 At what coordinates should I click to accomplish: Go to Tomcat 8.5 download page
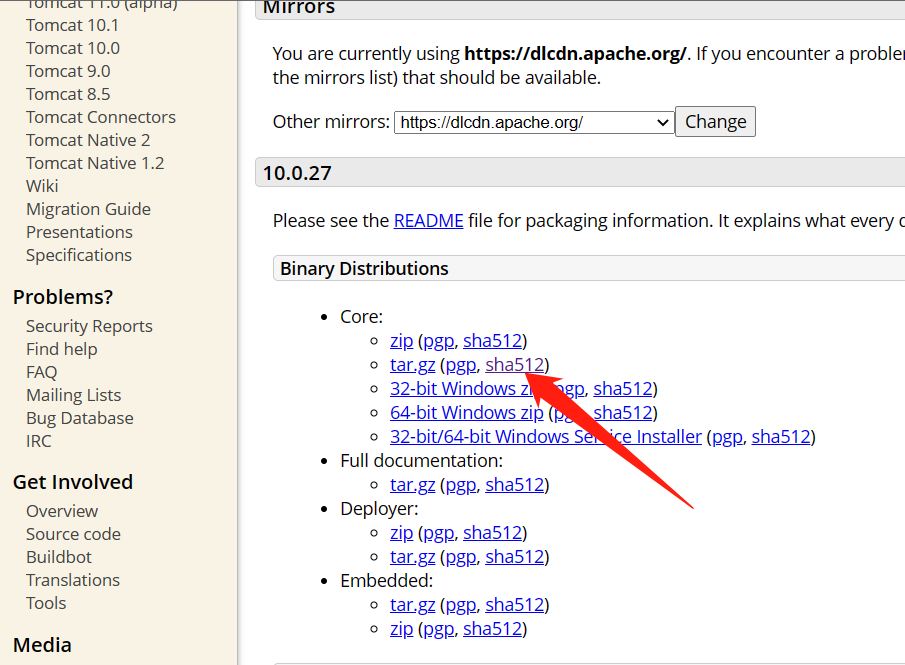click(68, 95)
